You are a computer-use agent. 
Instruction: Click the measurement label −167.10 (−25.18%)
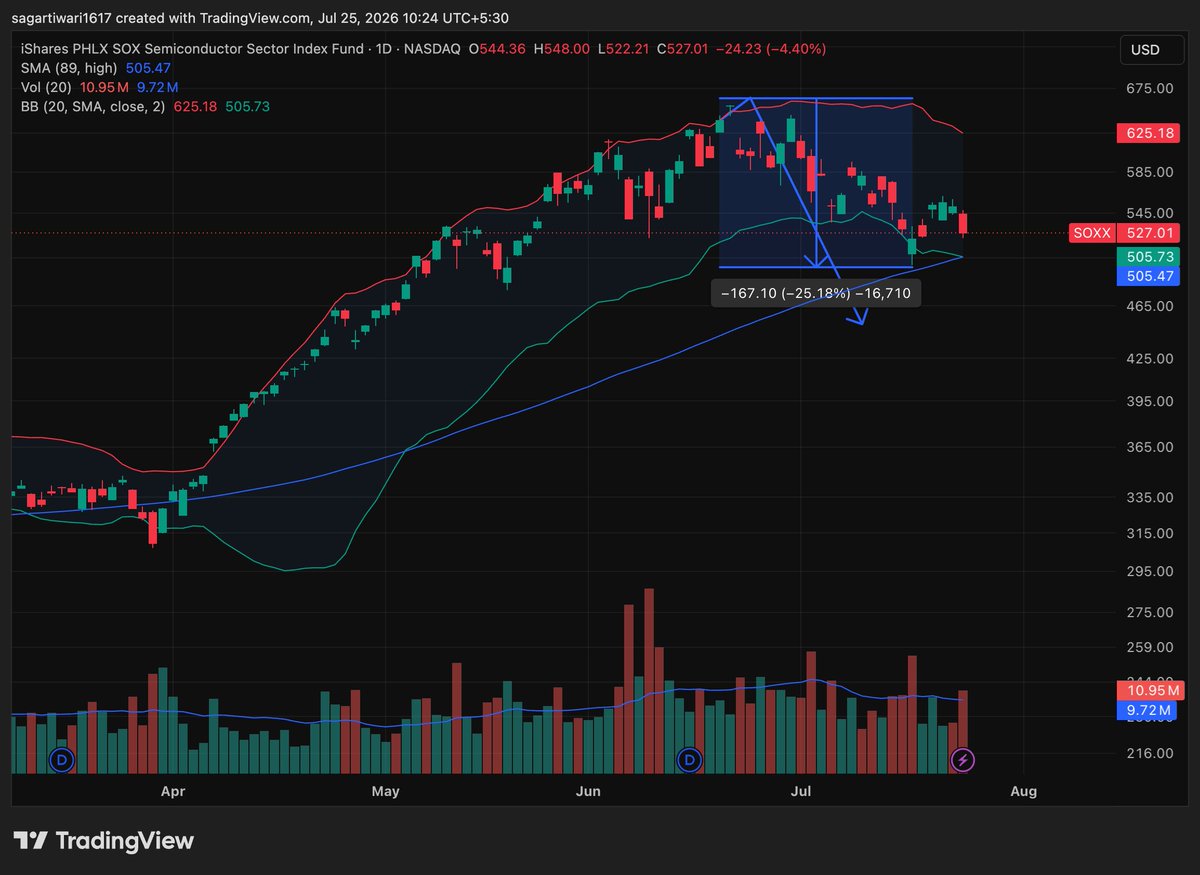(815, 293)
